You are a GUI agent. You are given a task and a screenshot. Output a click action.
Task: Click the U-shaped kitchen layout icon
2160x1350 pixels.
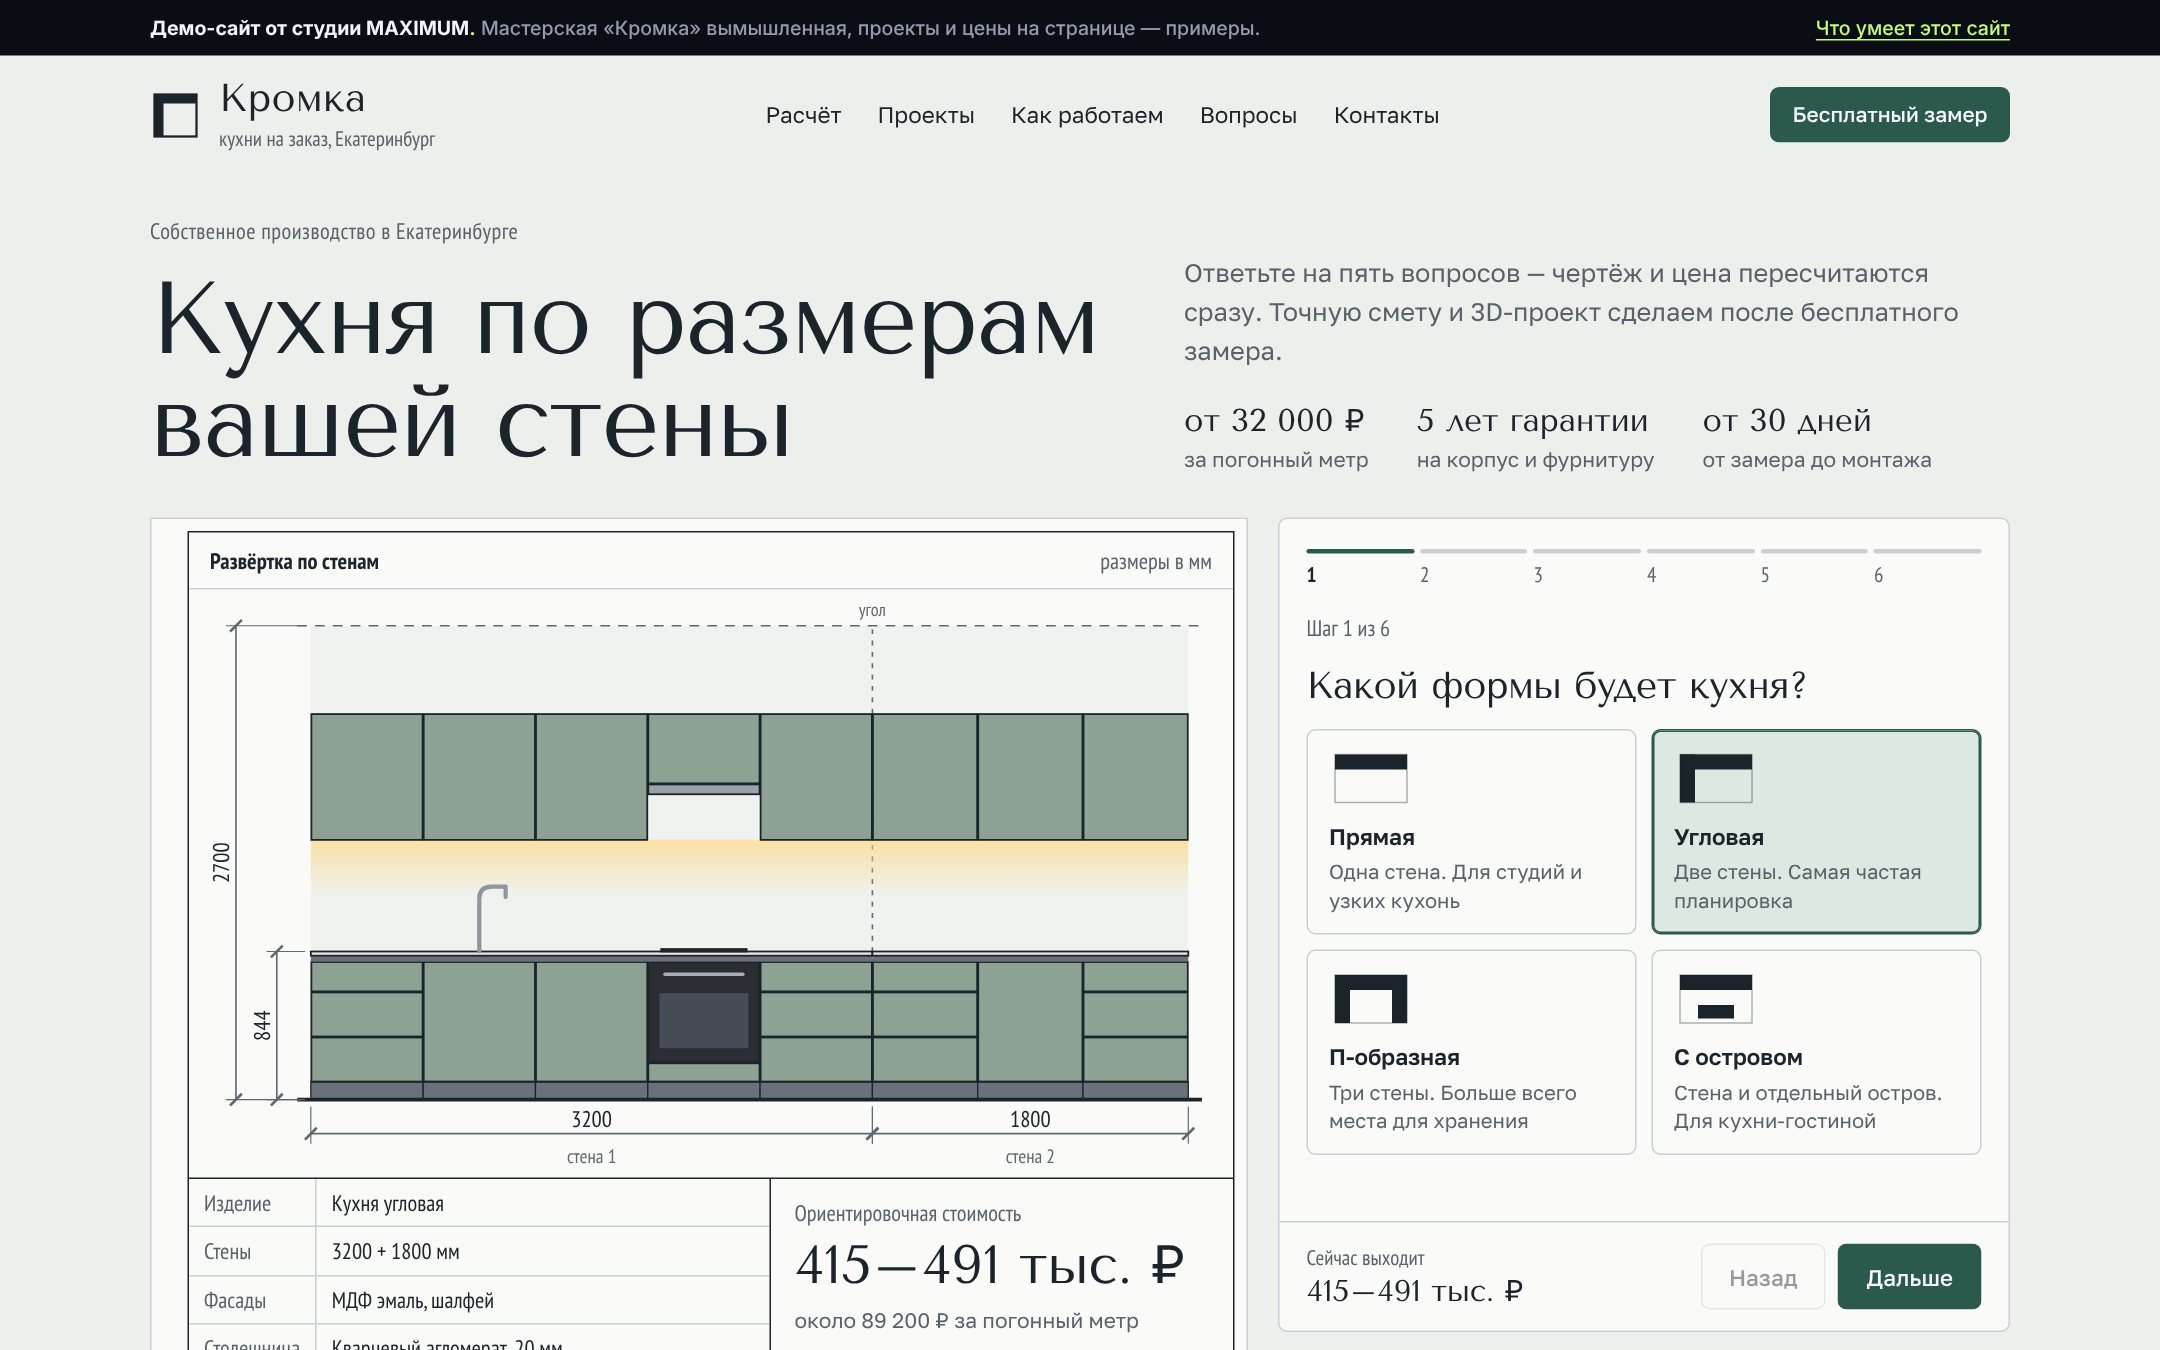[1370, 998]
